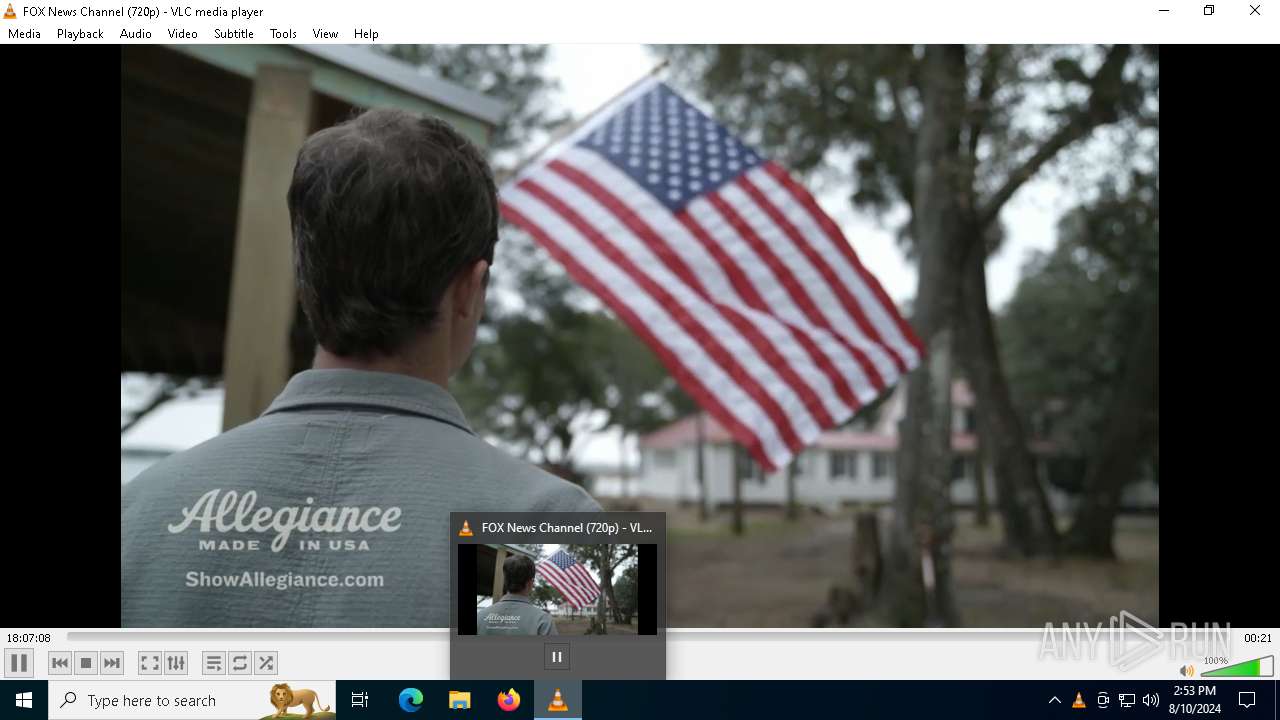Toggle random shuffle playback
1280x720 pixels.
click(x=266, y=663)
